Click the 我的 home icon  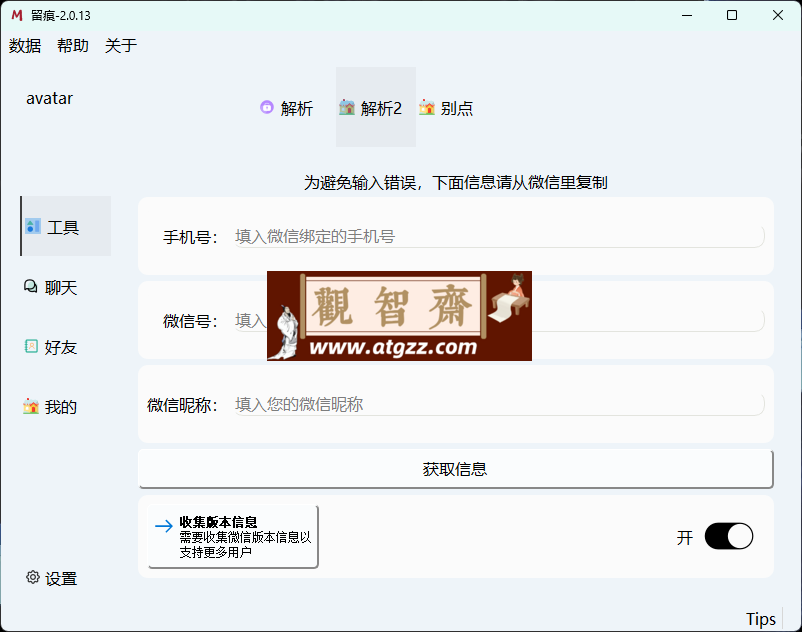click(31, 406)
